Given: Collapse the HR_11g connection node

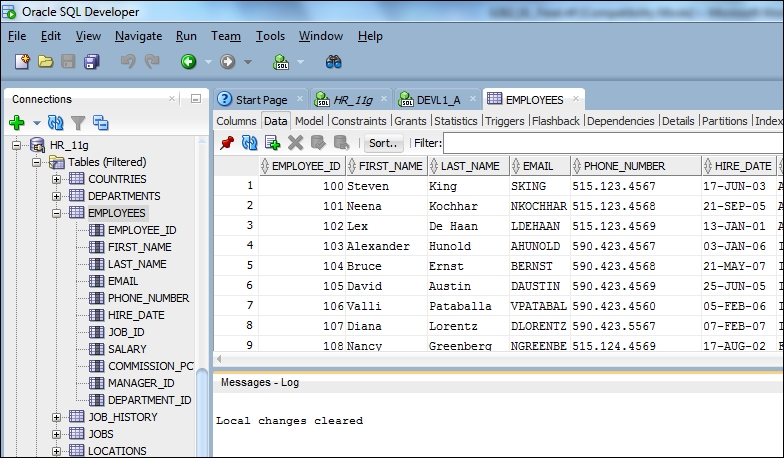Looking at the screenshot, I should click(x=16, y=145).
